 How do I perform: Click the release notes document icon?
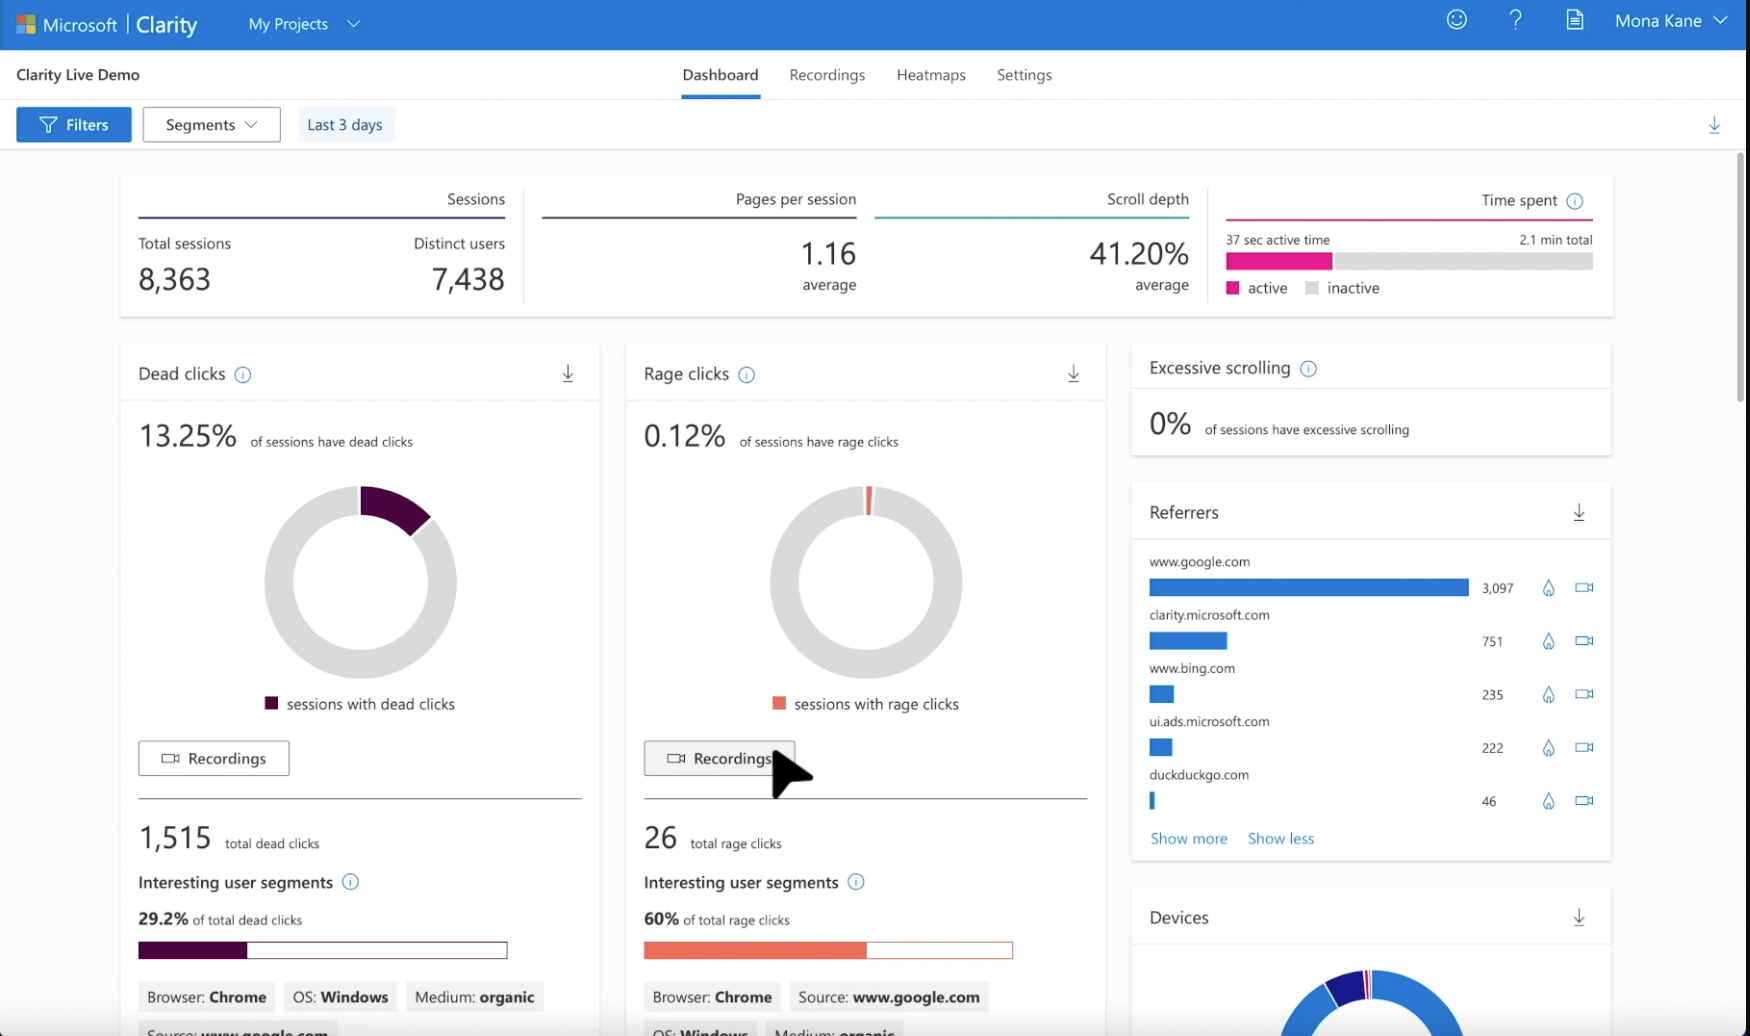pos(1575,19)
